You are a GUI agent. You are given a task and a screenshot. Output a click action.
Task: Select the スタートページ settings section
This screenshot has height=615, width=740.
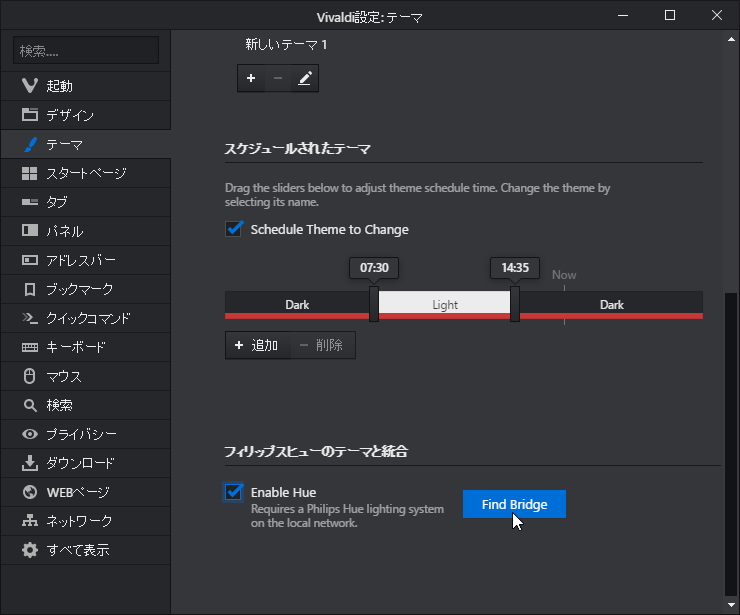point(85,173)
